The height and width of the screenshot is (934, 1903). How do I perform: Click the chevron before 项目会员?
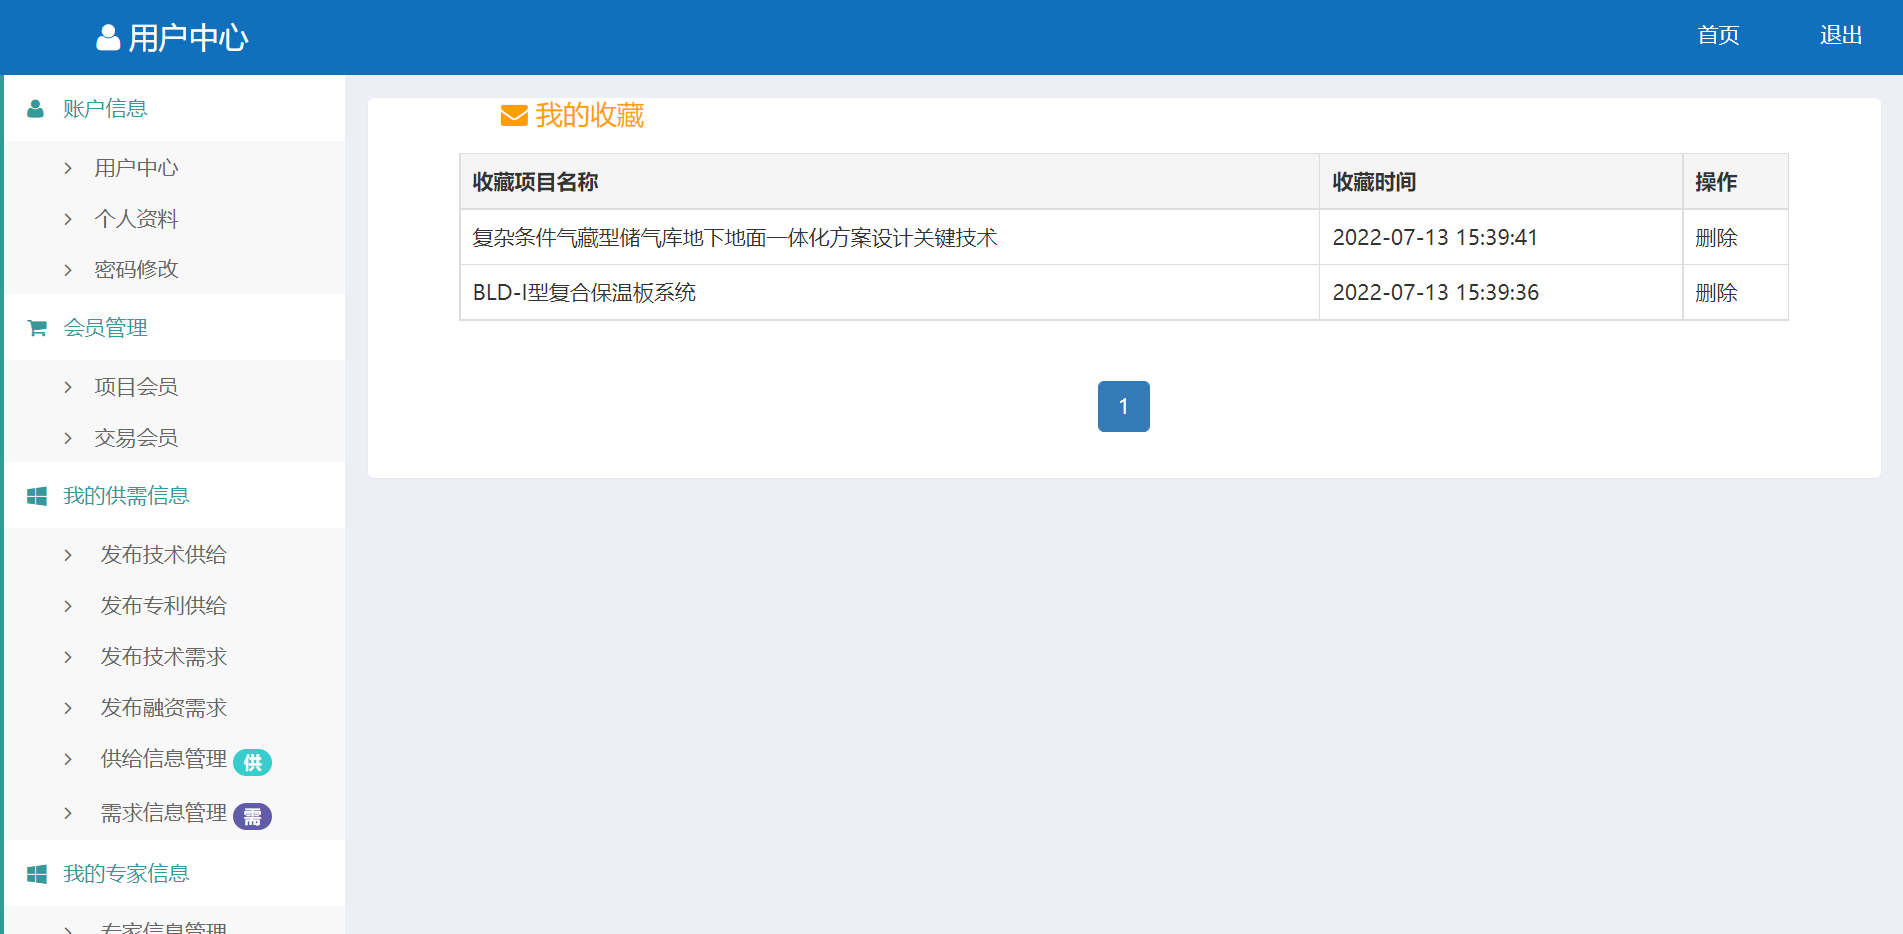(68, 387)
